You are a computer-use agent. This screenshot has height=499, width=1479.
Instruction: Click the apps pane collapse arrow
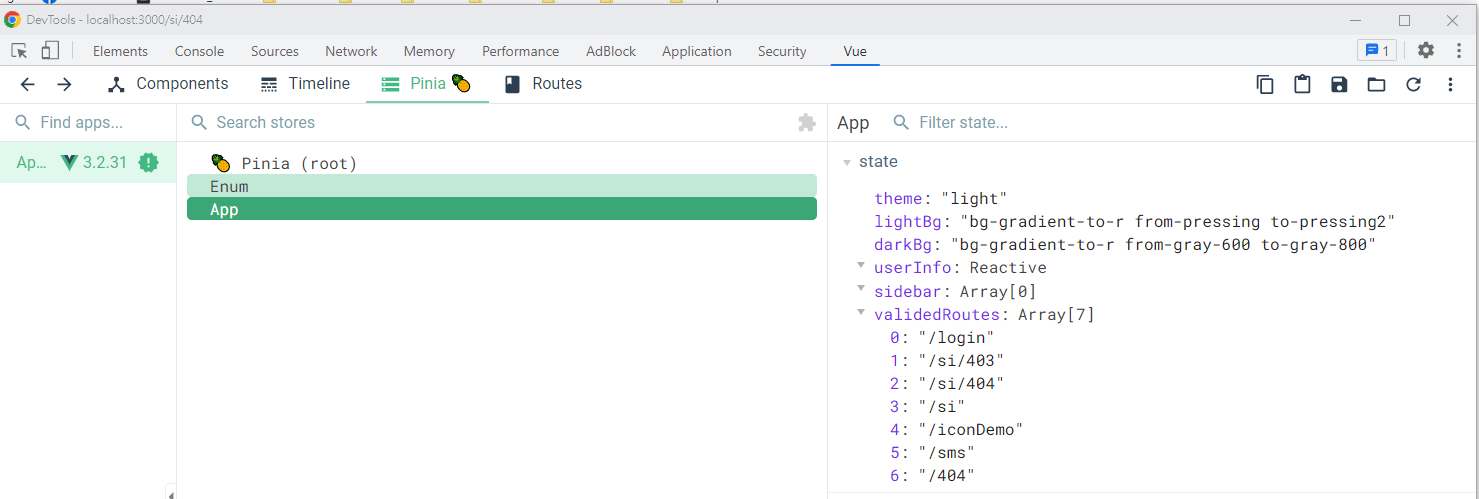click(x=171, y=493)
